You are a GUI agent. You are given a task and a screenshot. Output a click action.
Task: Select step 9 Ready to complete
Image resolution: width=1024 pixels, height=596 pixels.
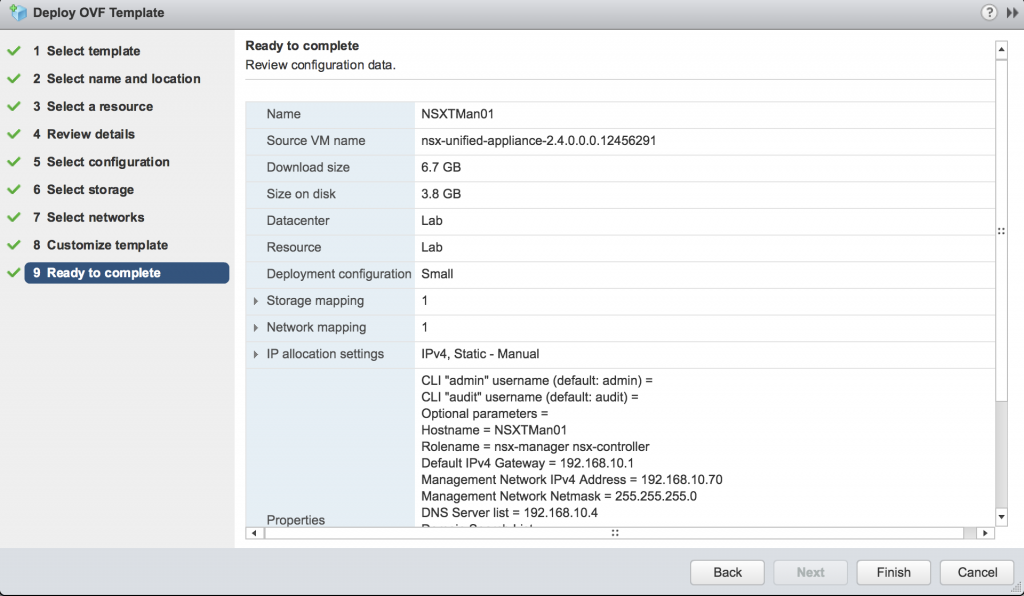click(127, 273)
